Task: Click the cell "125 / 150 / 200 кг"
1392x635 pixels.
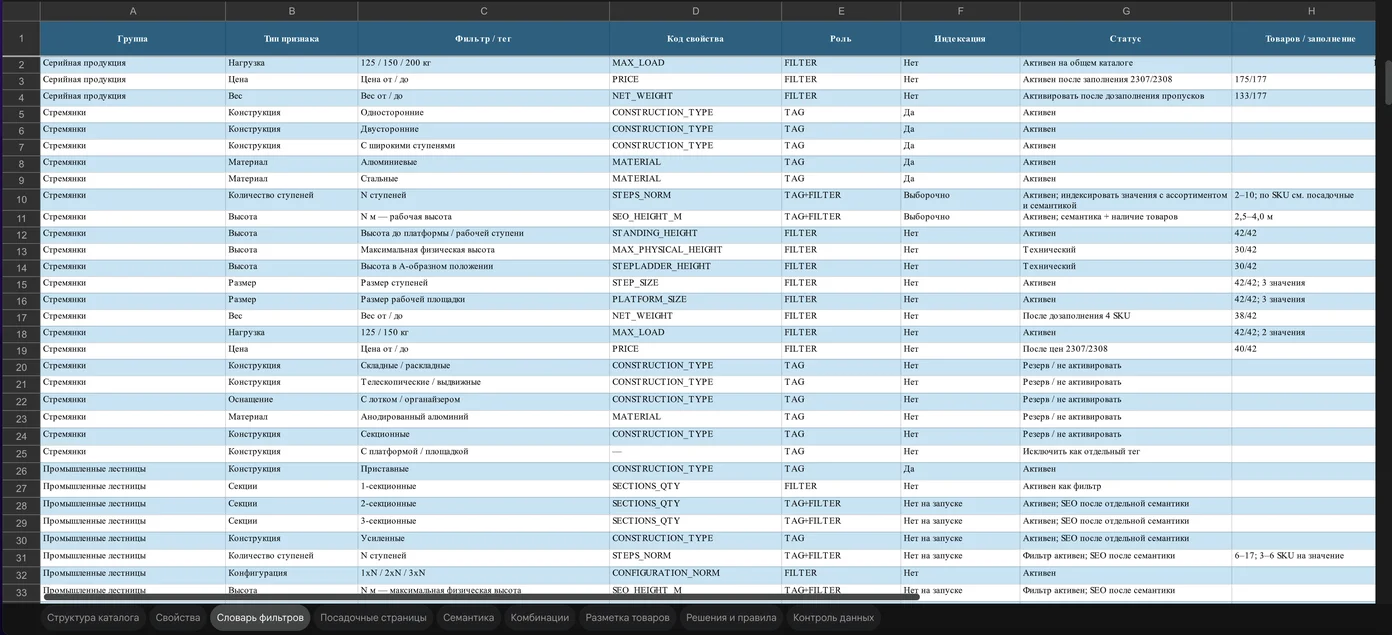Action: (x=484, y=63)
